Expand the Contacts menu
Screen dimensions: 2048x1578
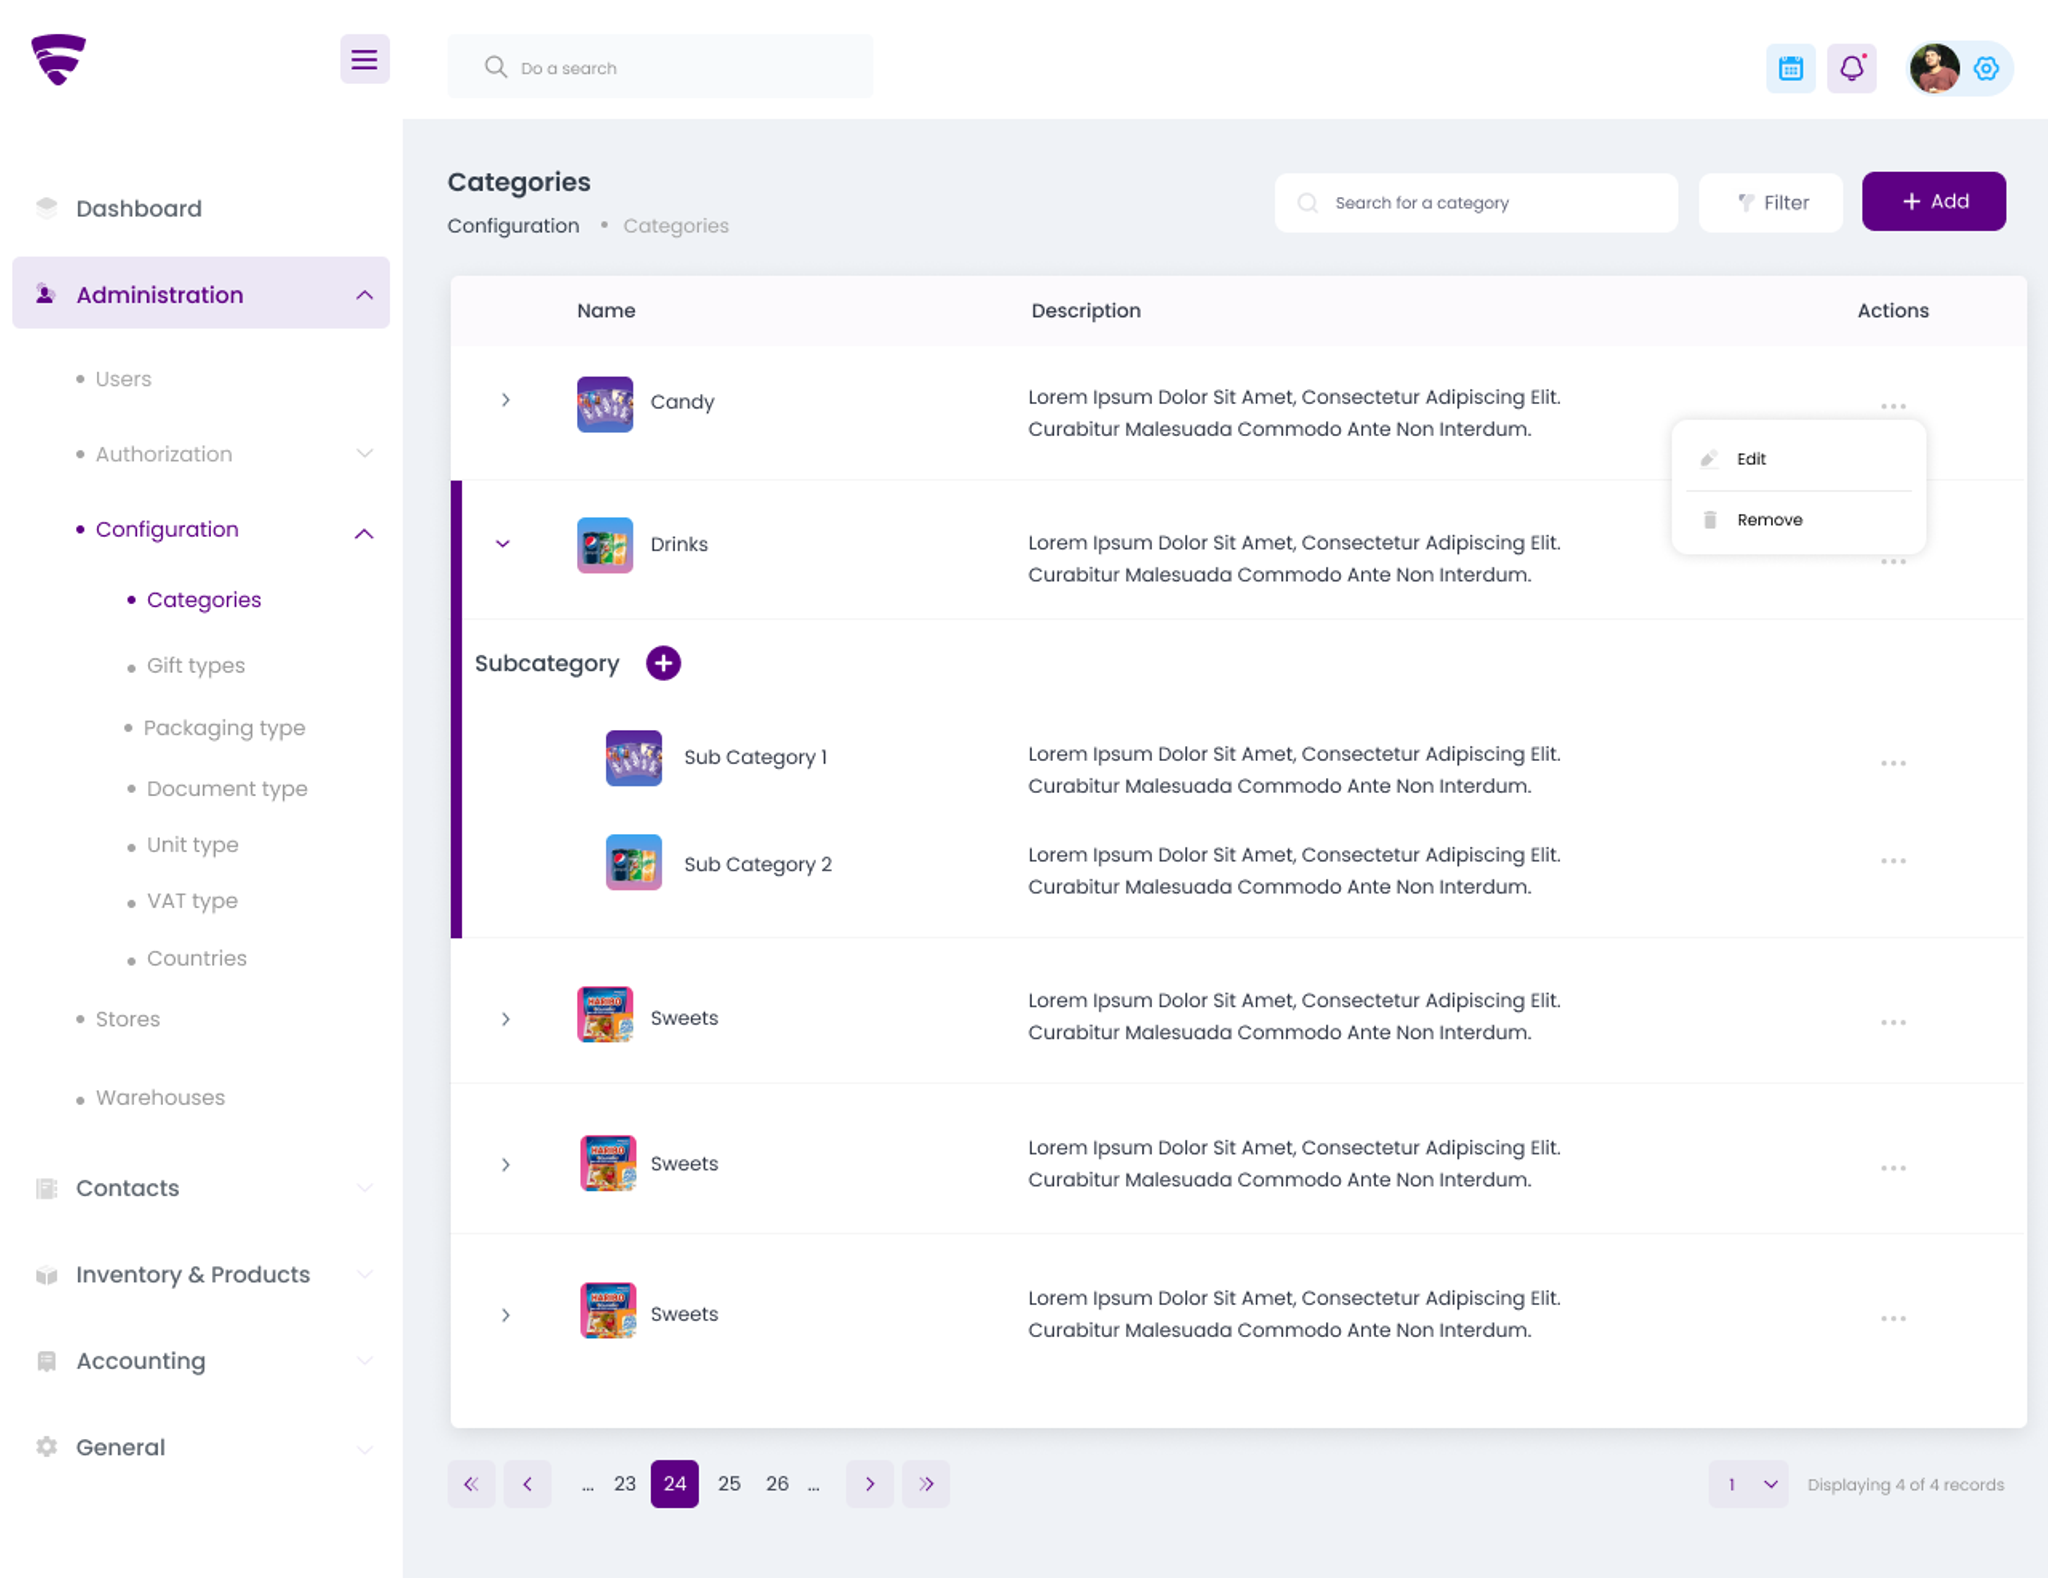[x=364, y=1188]
